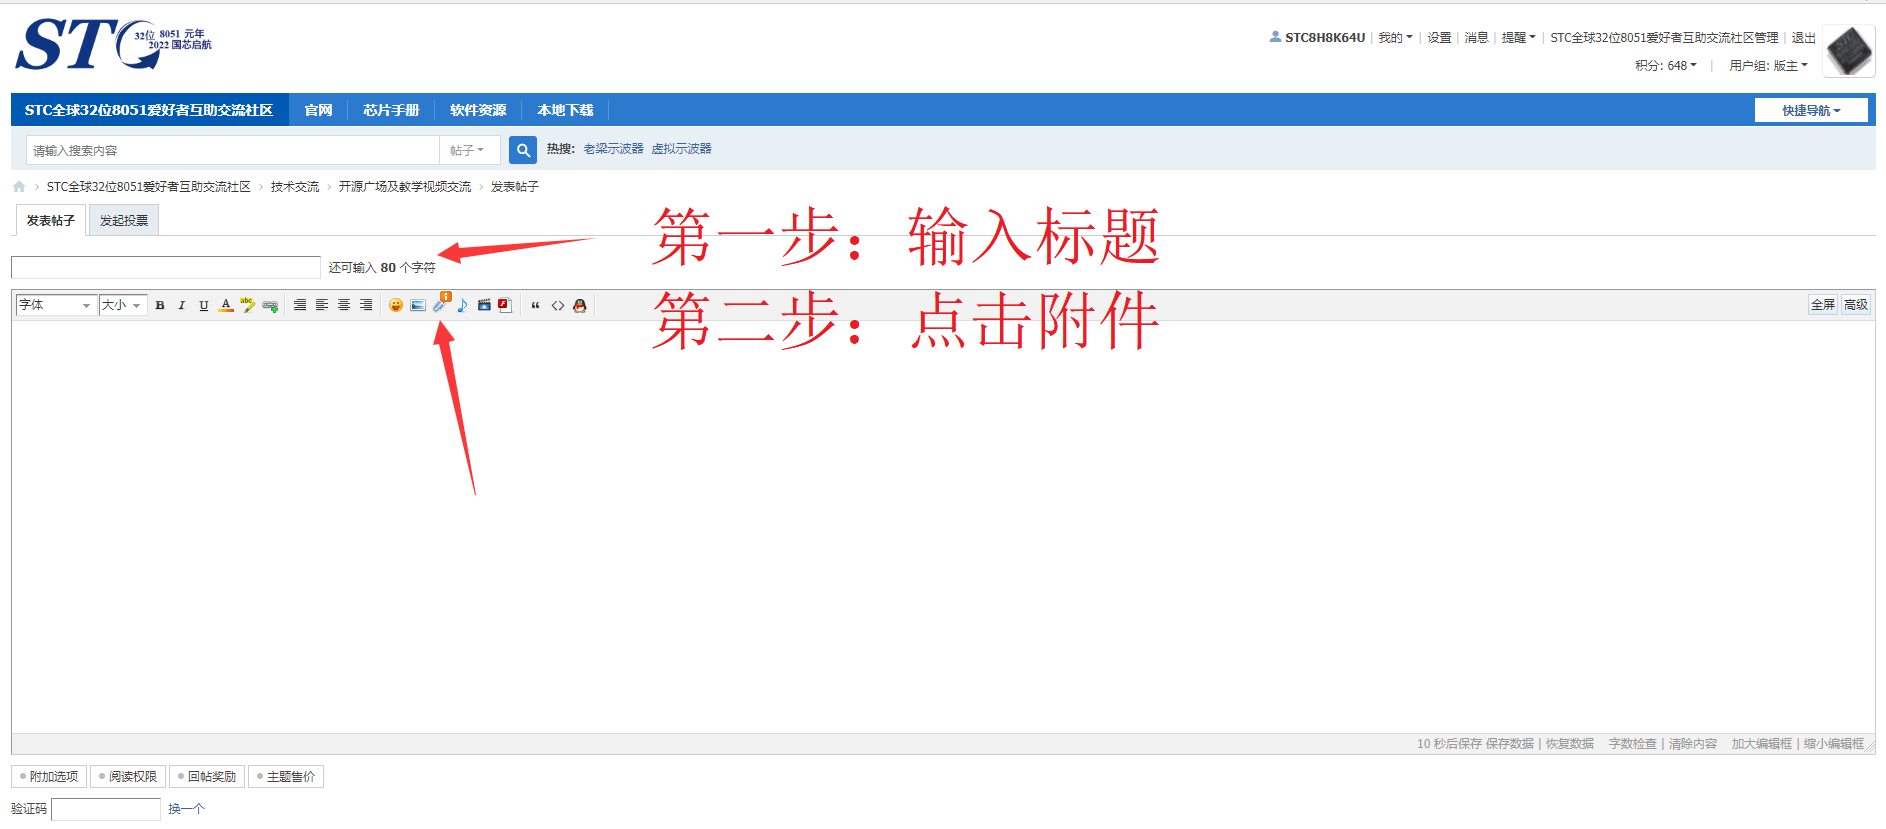This screenshot has height=829, width=1886.
Task: Click the home icon in breadcrumb
Action: click(19, 187)
